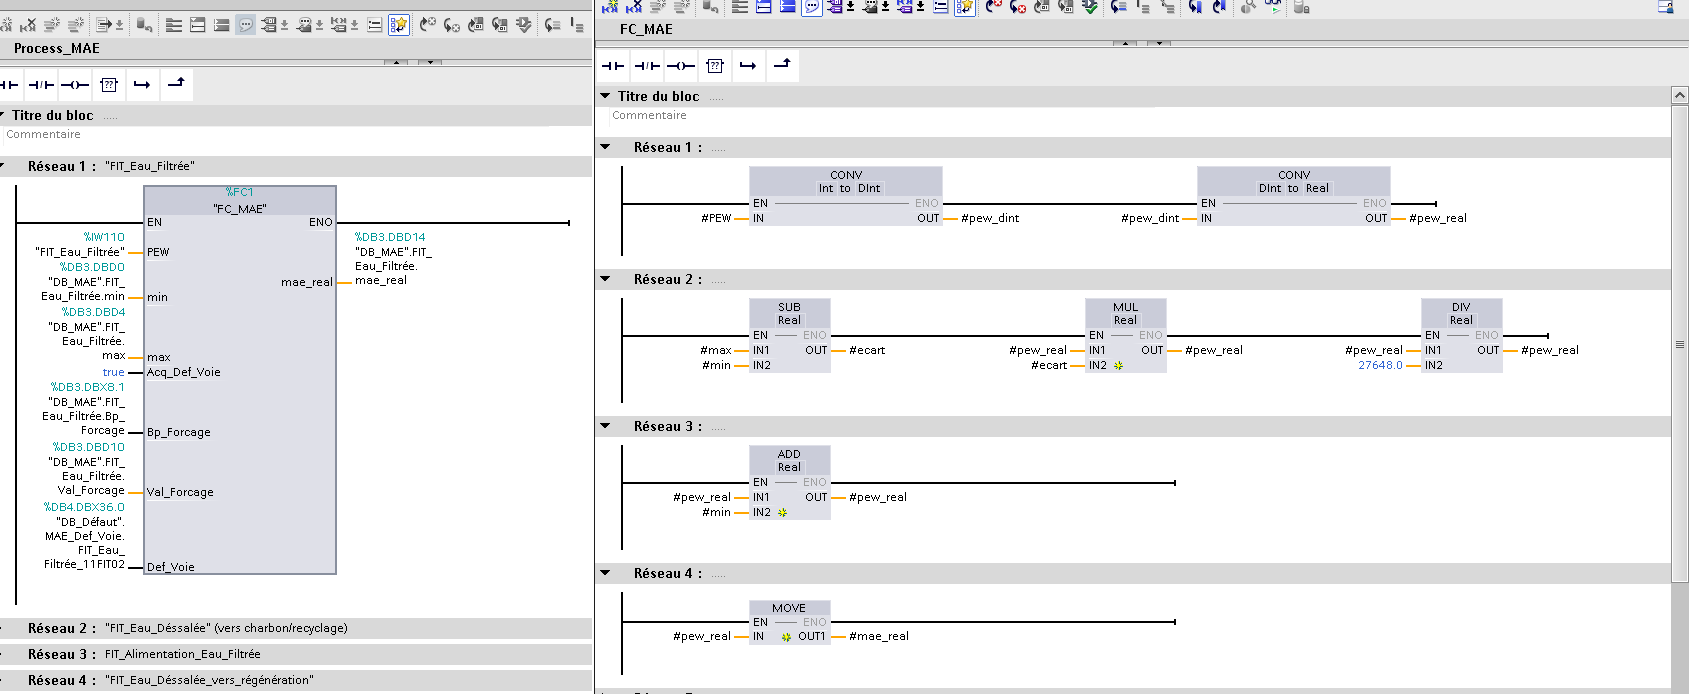Click close branch icon in FC_MAE editor
This screenshot has width=1689, height=694.
(x=782, y=65)
